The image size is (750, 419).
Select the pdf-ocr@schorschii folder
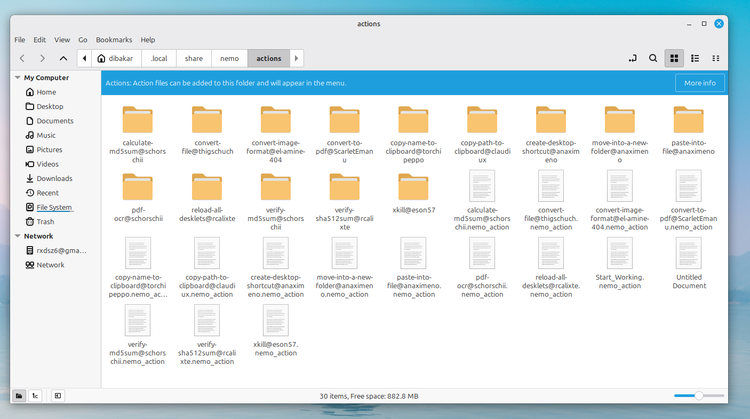click(x=138, y=197)
